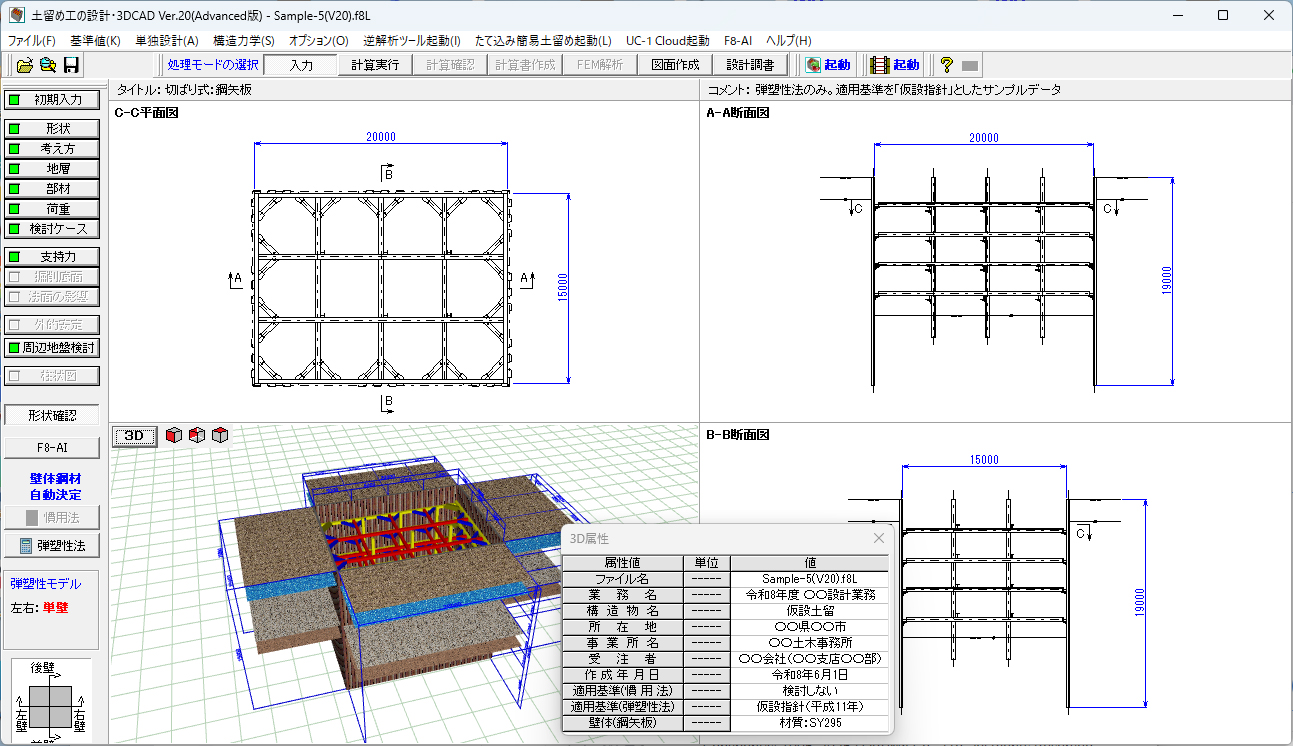
Task: Click the middle cube view icon beside 3D
Action: click(197, 435)
